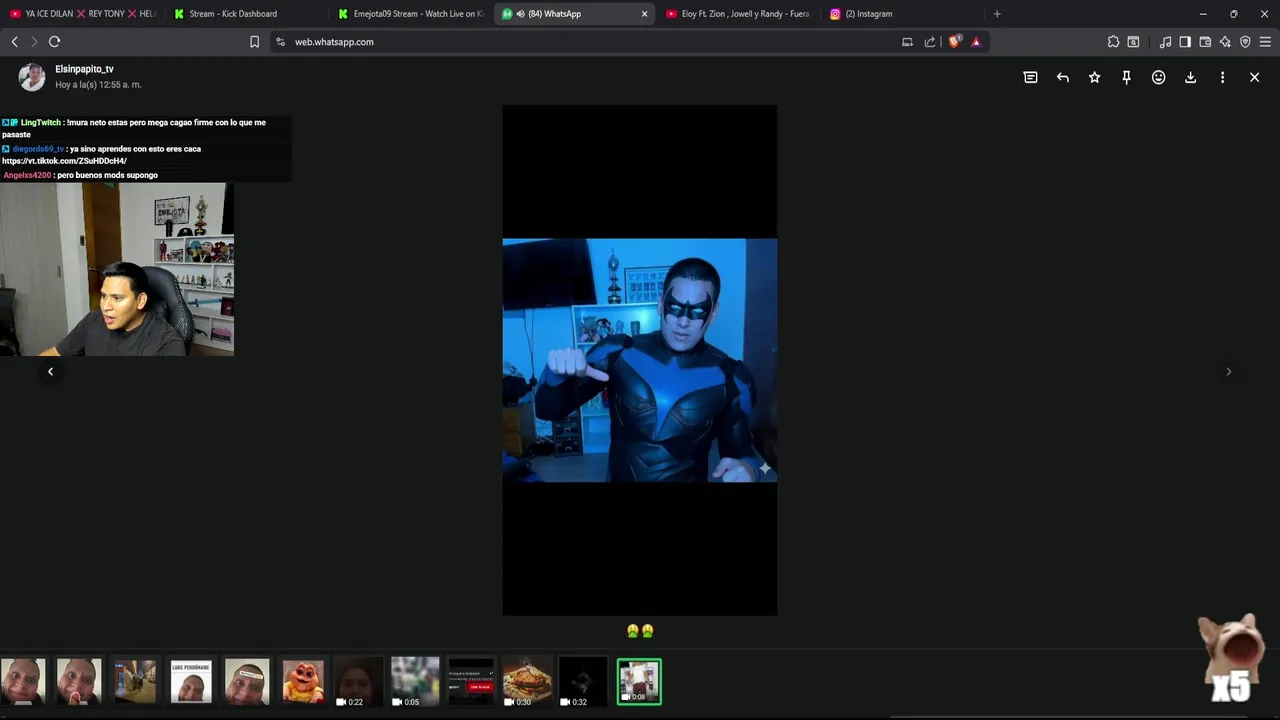The height and width of the screenshot is (720, 1280).
Task: Open Brave Shields lion icon
Action: tap(954, 42)
